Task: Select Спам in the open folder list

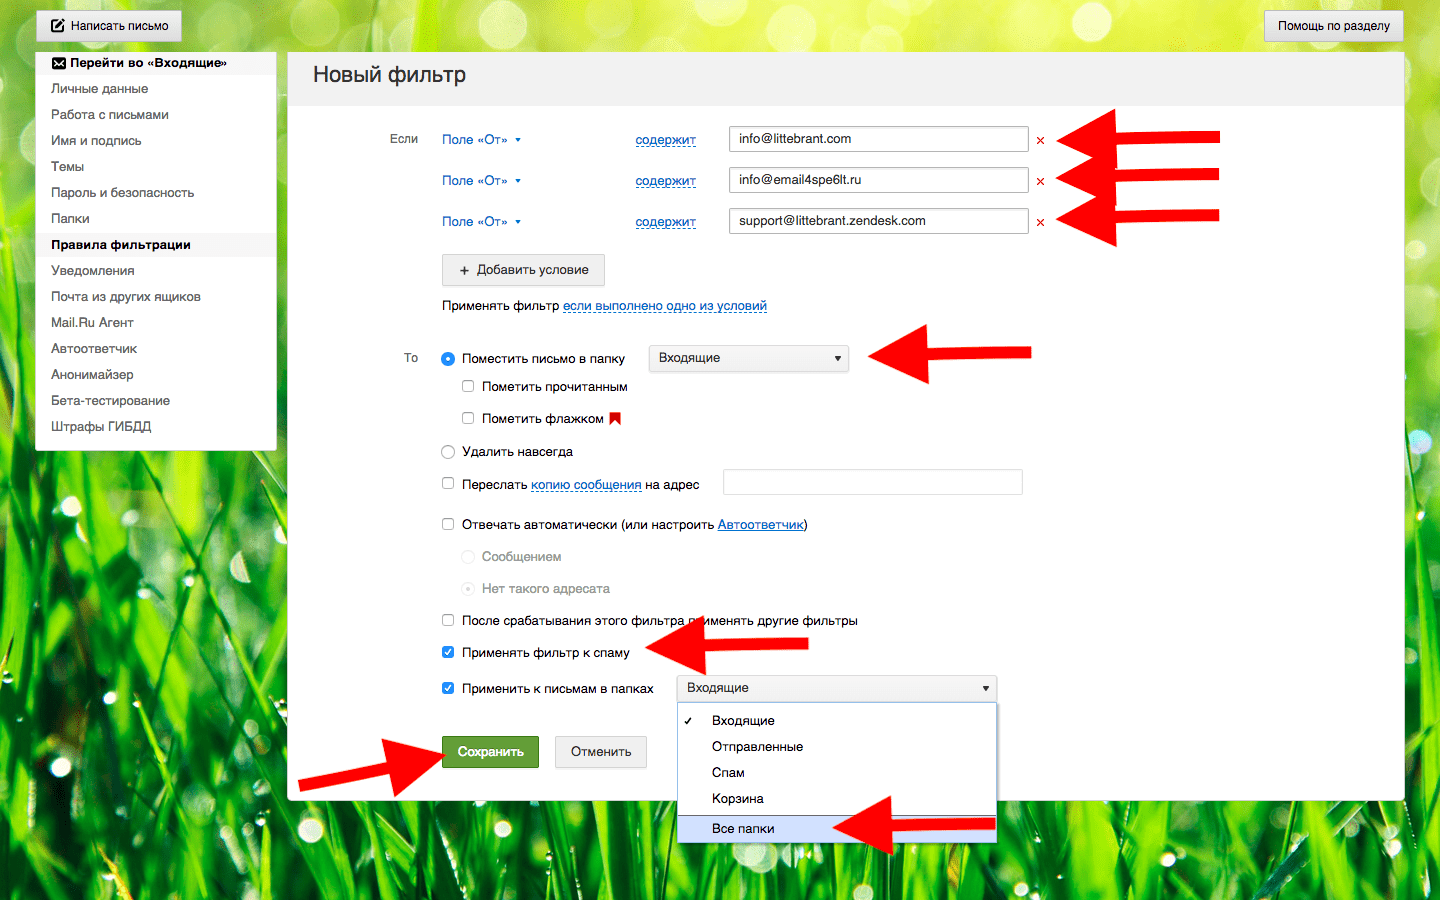Action: [x=728, y=773]
